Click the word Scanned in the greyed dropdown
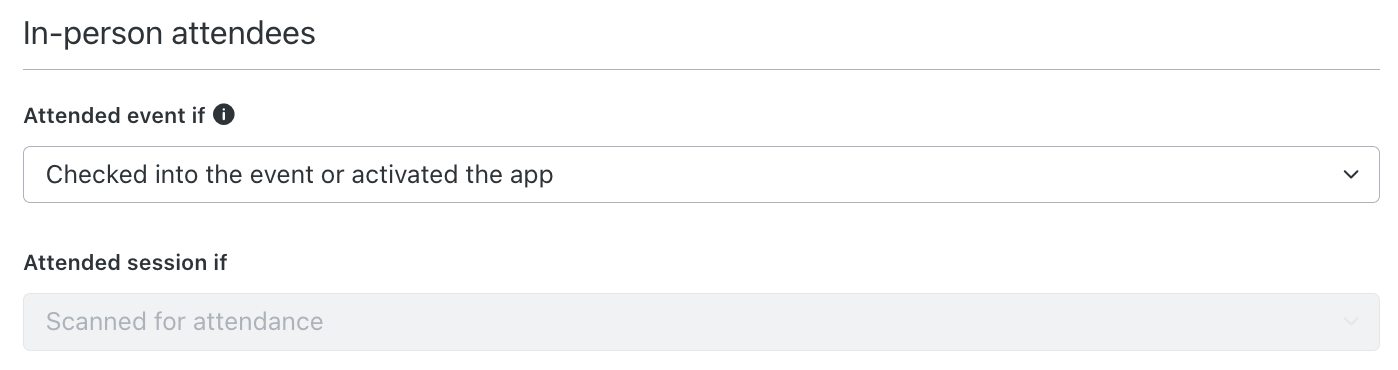The width and height of the screenshot is (1398, 370). (92, 322)
